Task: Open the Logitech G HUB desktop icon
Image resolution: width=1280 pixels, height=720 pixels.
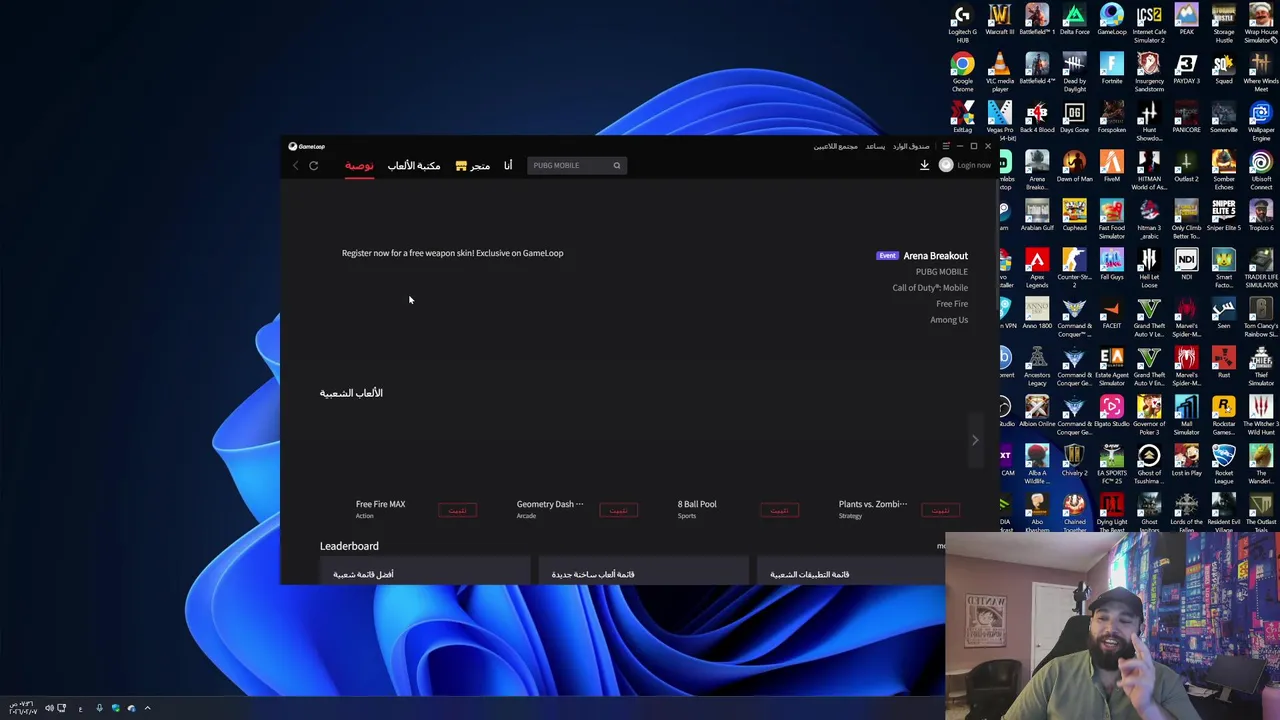Action: coord(962,24)
